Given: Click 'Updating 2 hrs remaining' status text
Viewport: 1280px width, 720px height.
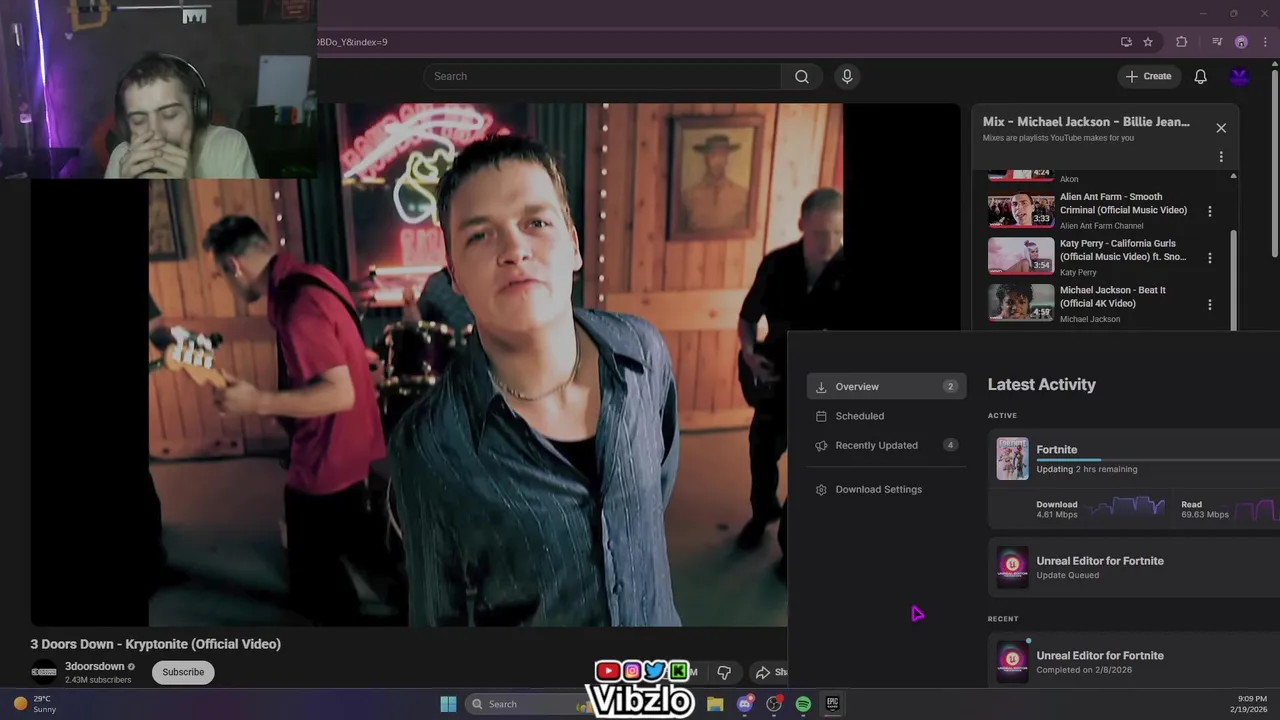Looking at the screenshot, I should (1086, 469).
